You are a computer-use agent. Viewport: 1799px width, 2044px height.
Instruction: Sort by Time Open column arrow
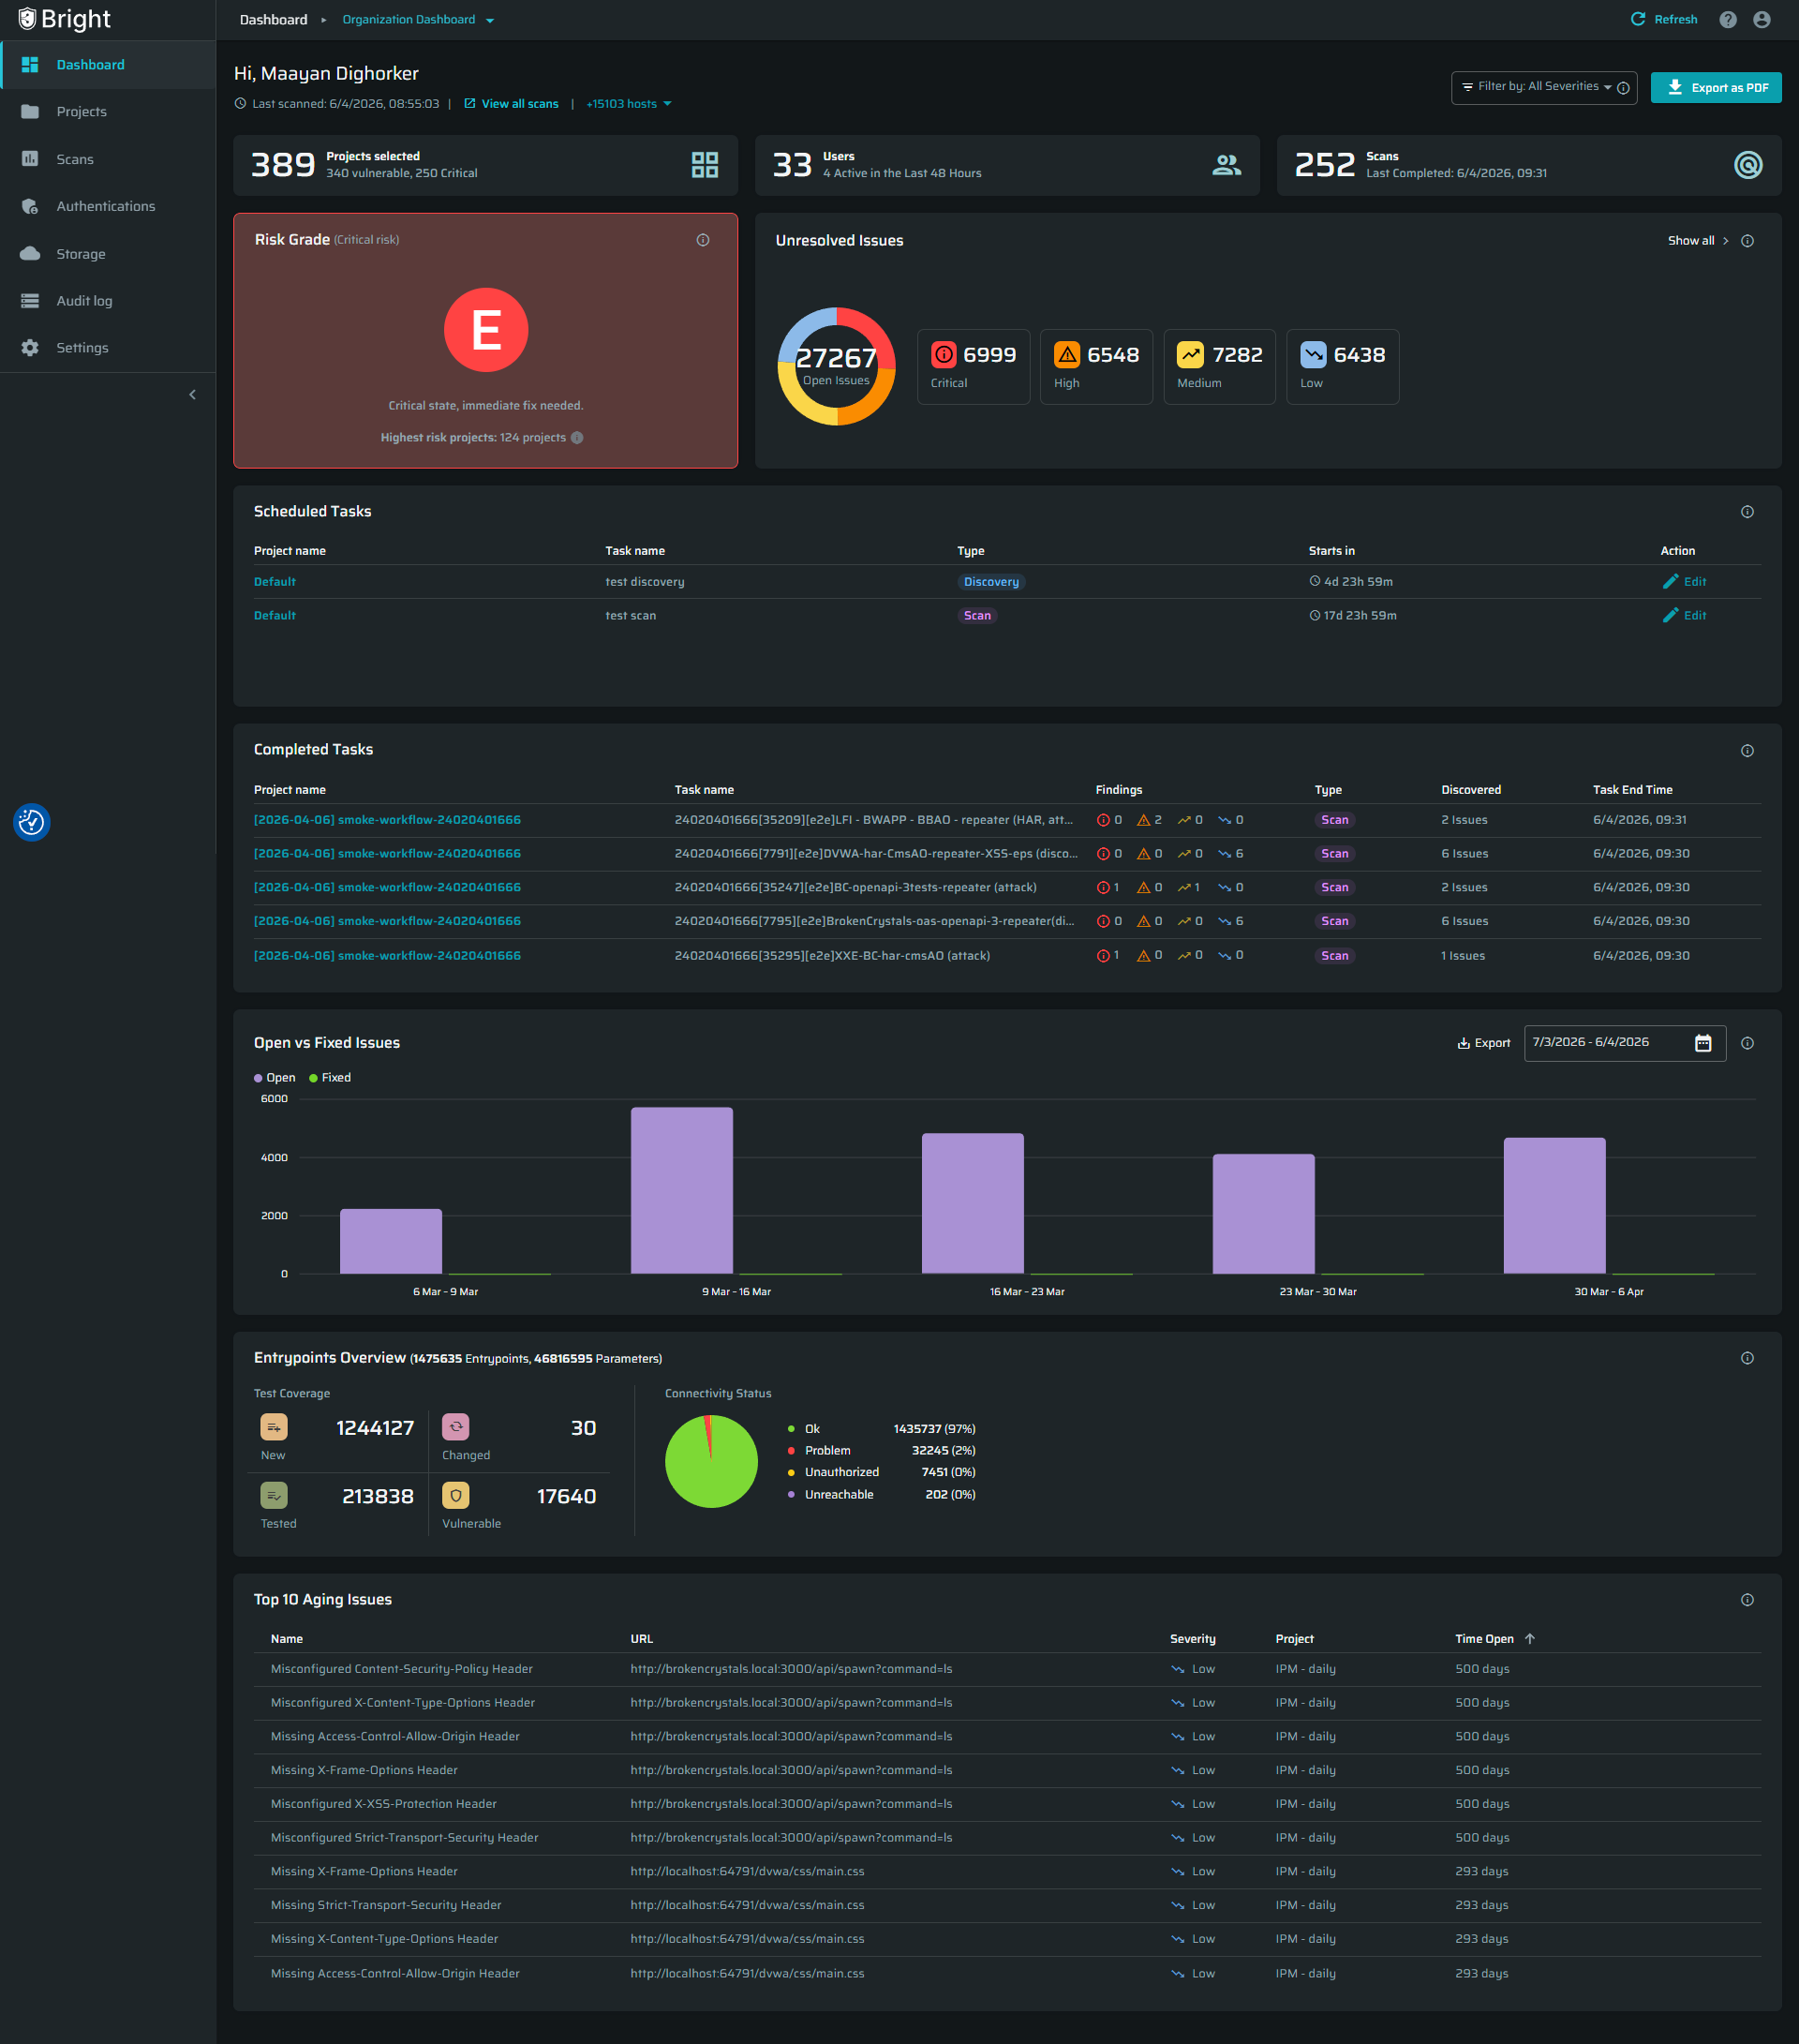coord(1530,1639)
